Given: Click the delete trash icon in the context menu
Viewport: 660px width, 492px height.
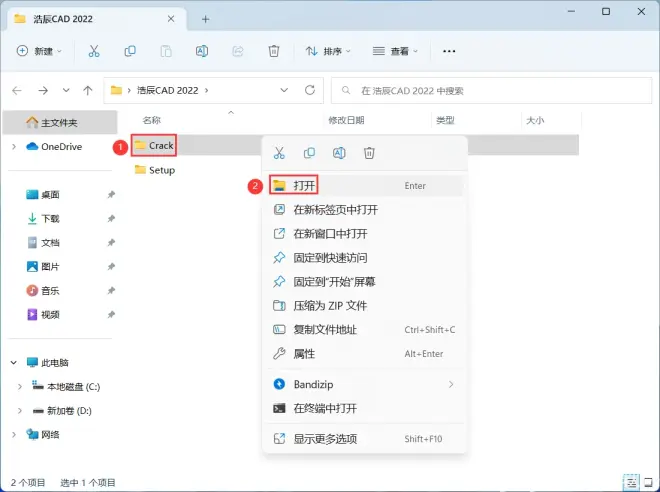Looking at the screenshot, I should (x=369, y=153).
